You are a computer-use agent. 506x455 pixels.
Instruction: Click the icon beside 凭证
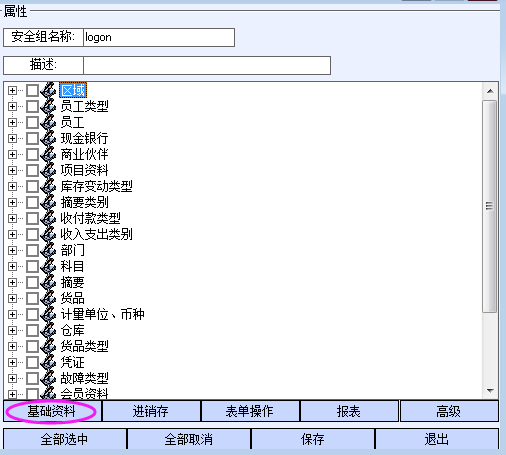pos(48,362)
